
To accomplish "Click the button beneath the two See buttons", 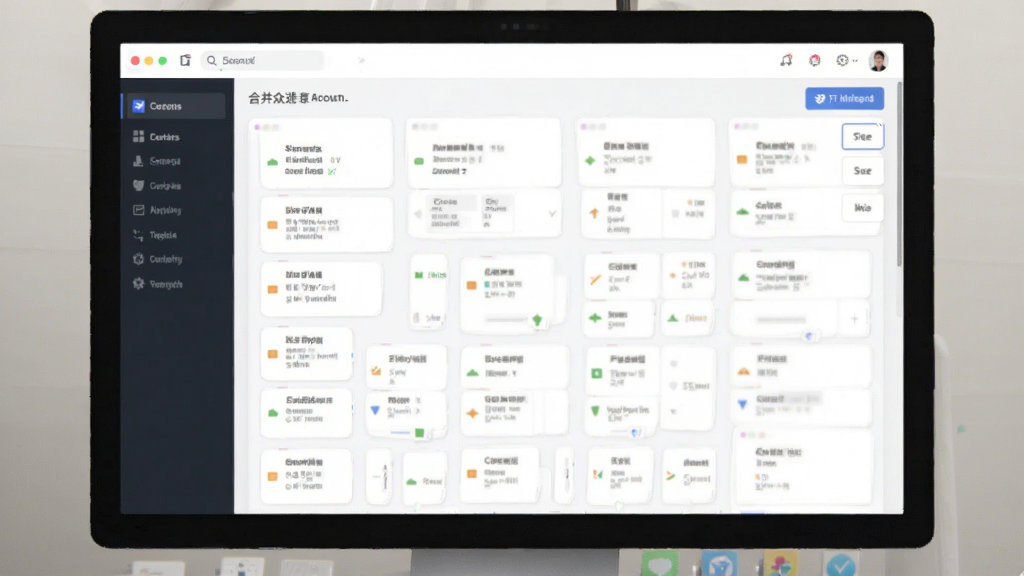I will click(x=862, y=208).
